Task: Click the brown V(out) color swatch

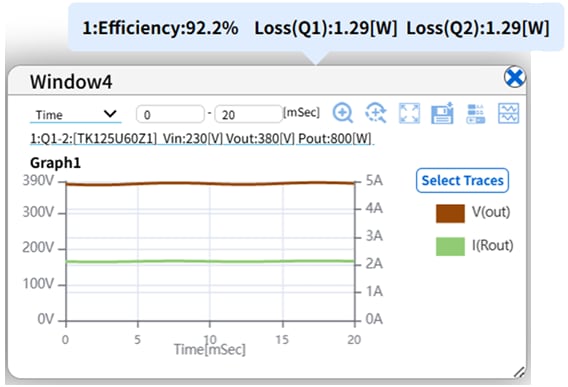Action: pyautogui.click(x=450, y=213)
